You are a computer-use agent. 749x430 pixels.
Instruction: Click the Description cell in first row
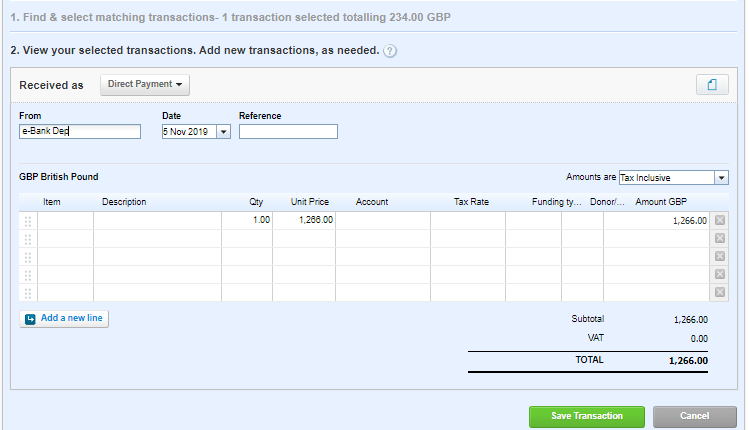click(157, 221)
